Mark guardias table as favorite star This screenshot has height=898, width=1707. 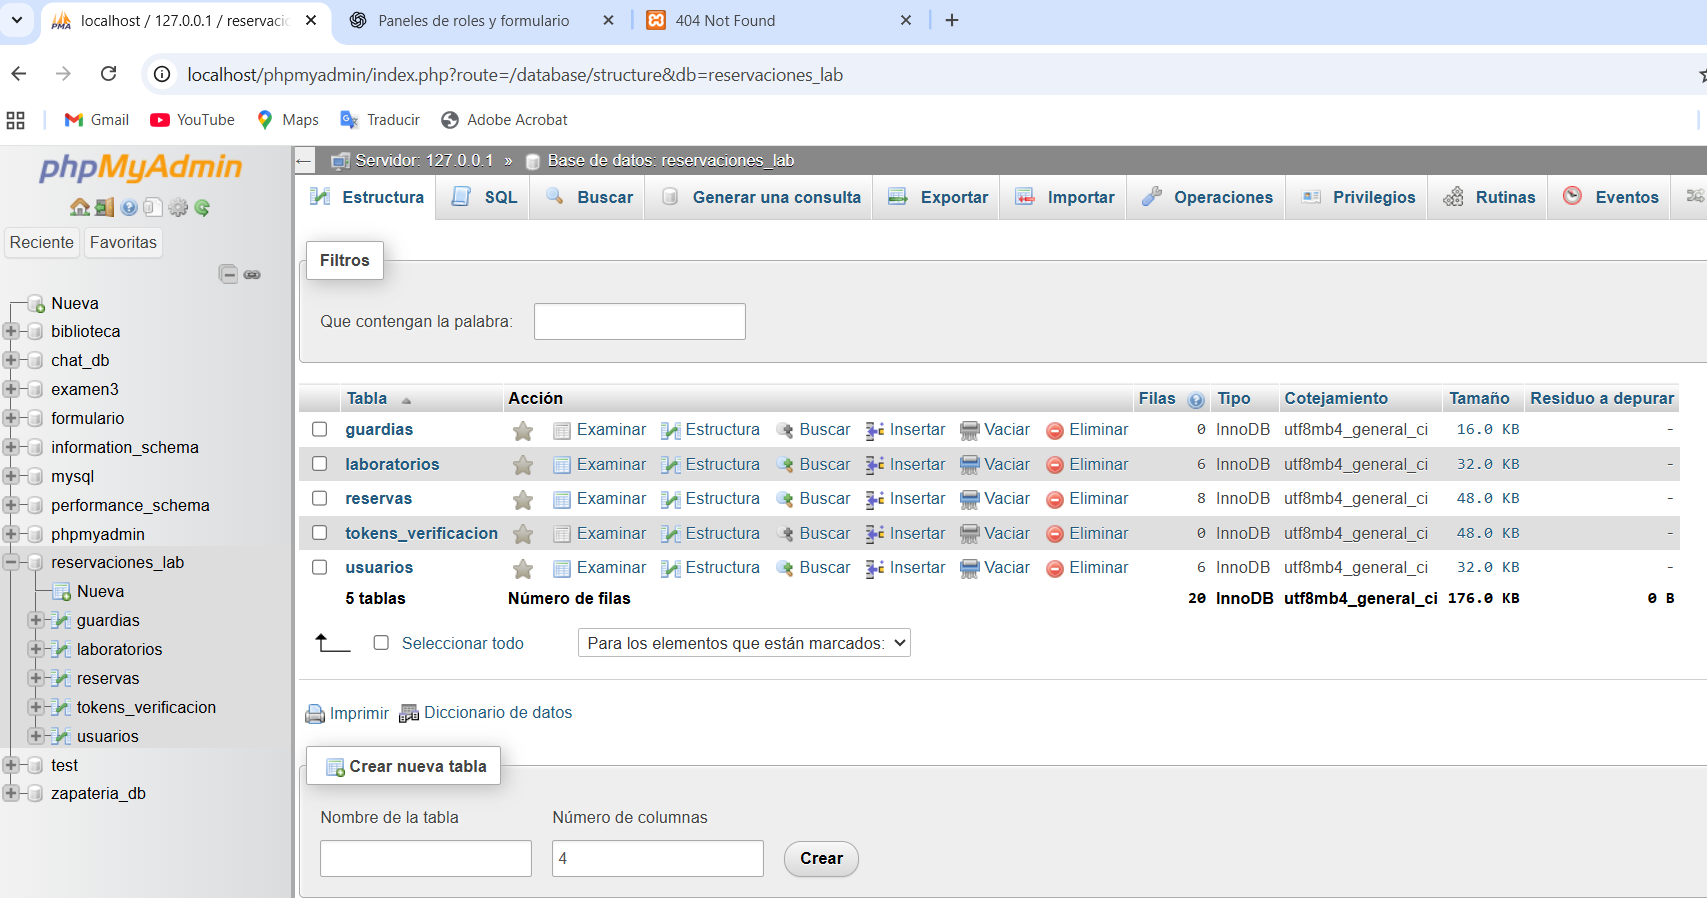pos(522,431)
